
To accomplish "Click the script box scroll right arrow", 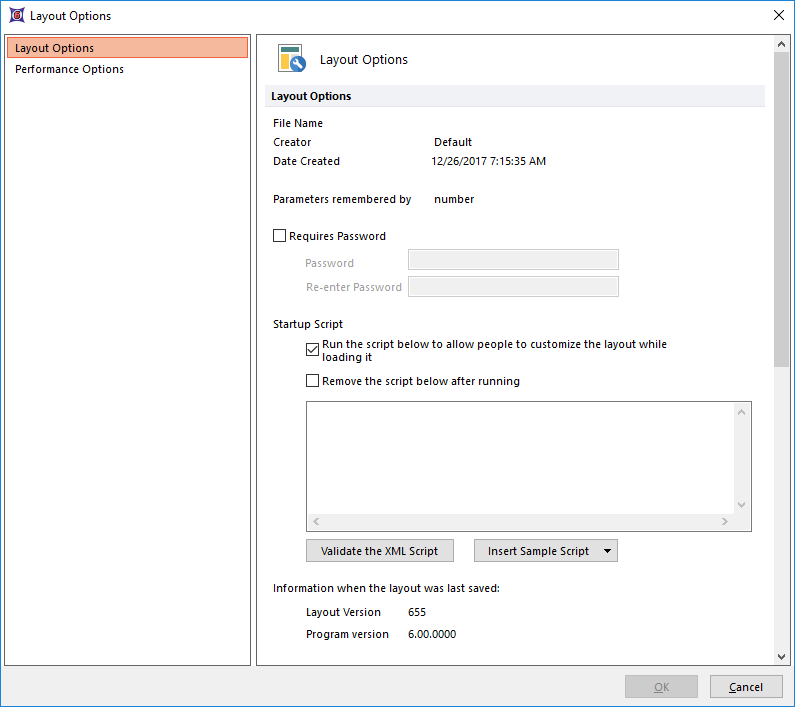I will click(725, 522).
